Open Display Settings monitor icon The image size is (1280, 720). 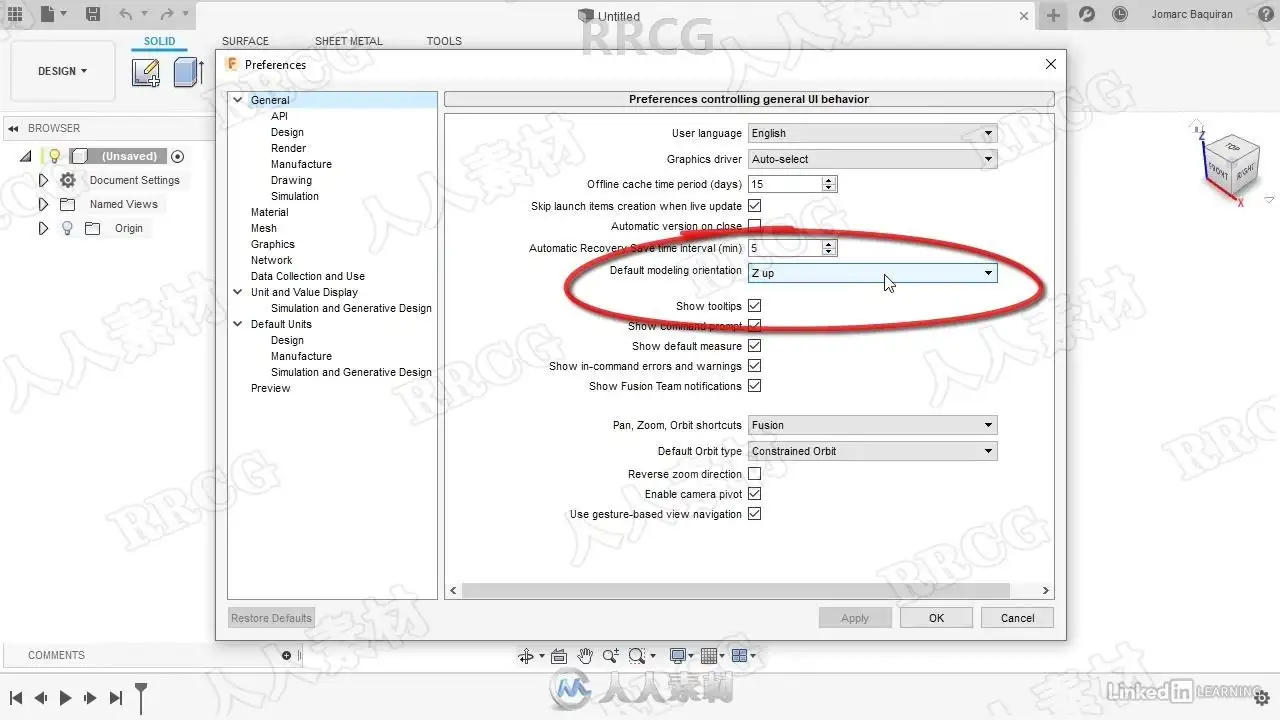678,656
